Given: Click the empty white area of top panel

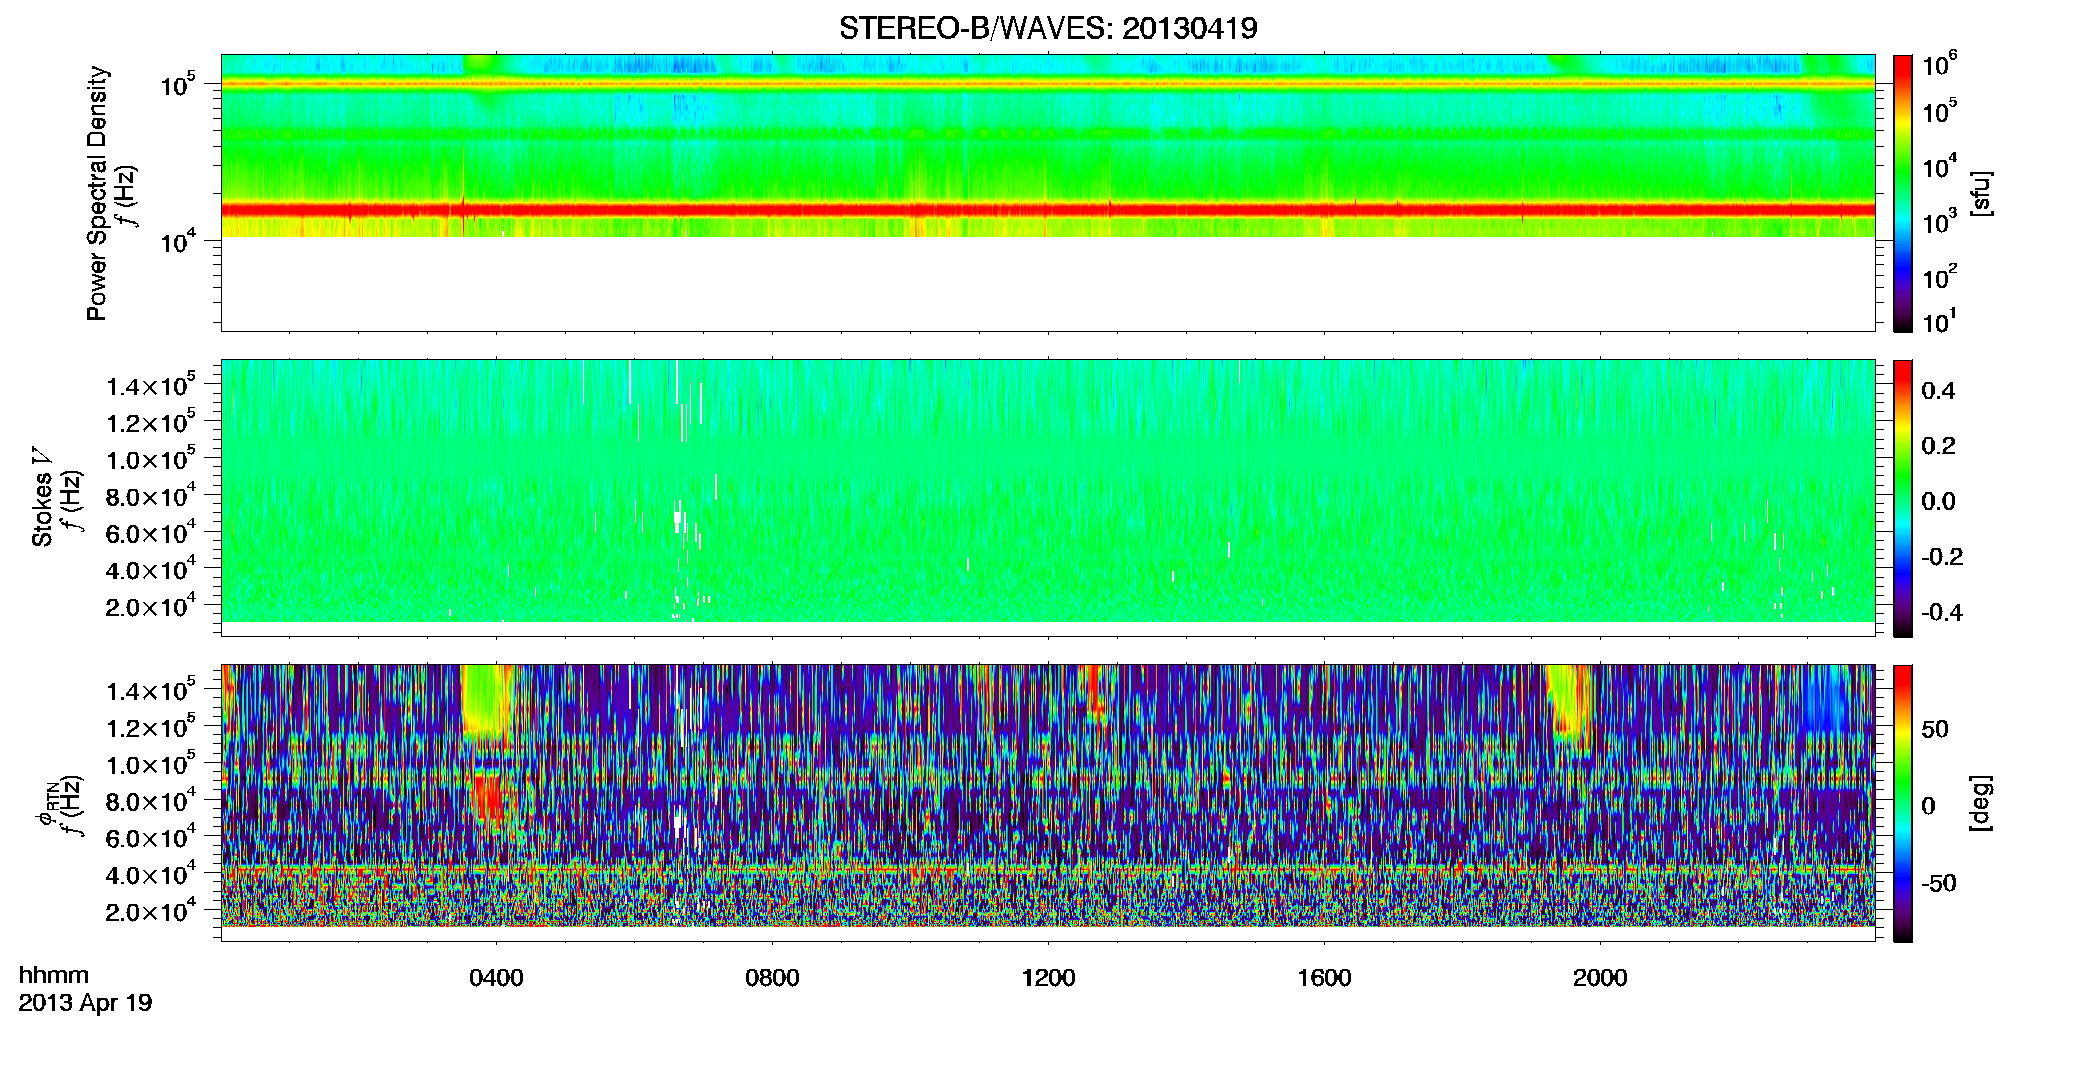Looking at the screenshot, I should [1048, 284].
